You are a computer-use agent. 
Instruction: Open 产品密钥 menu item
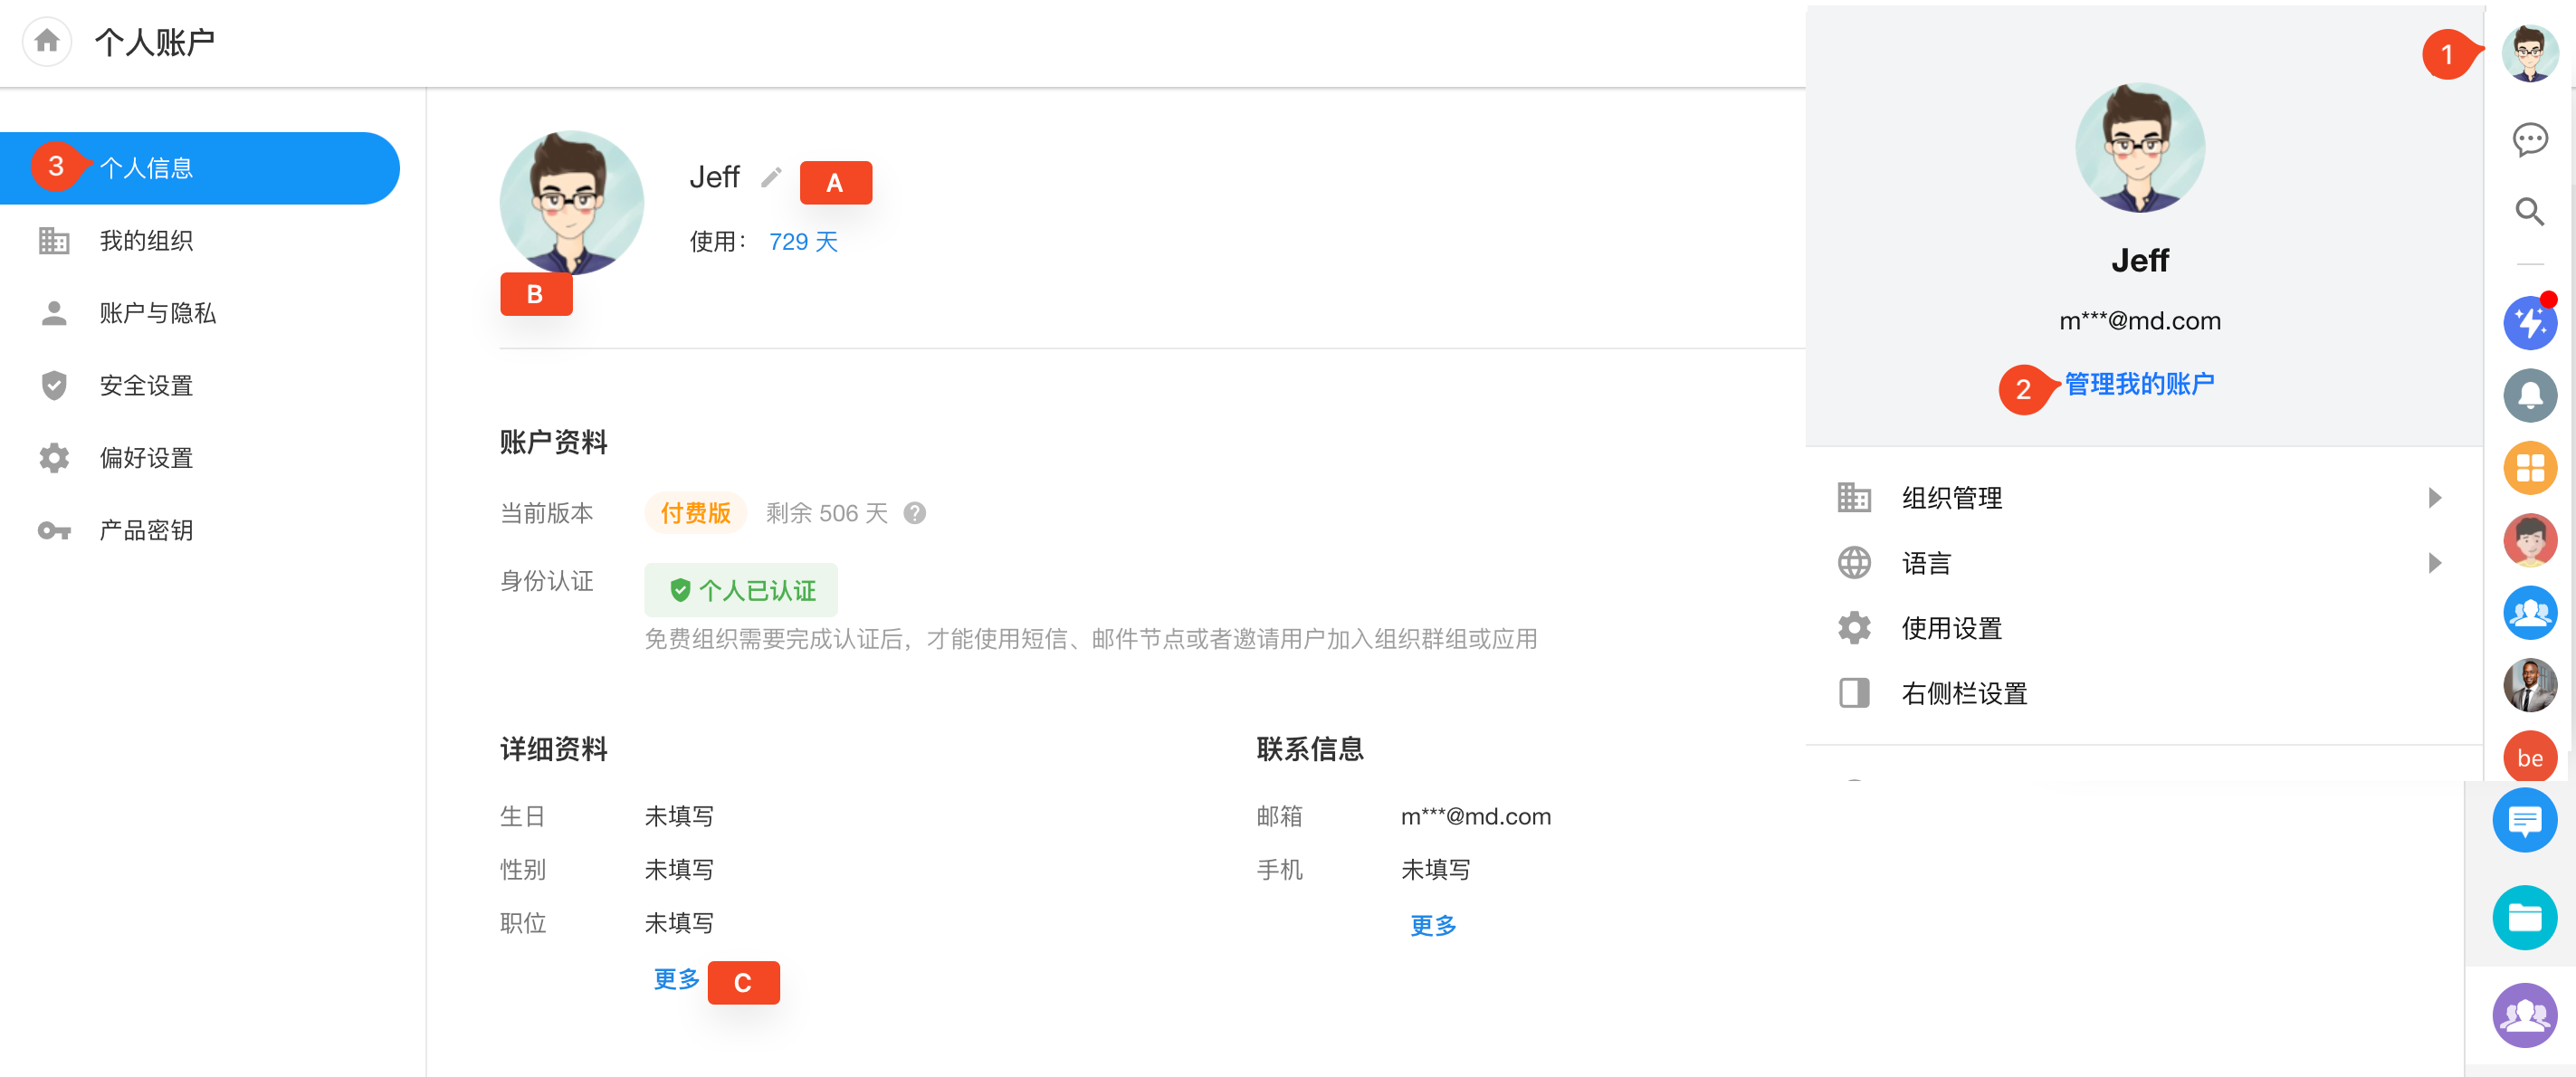tap(200, 530)
